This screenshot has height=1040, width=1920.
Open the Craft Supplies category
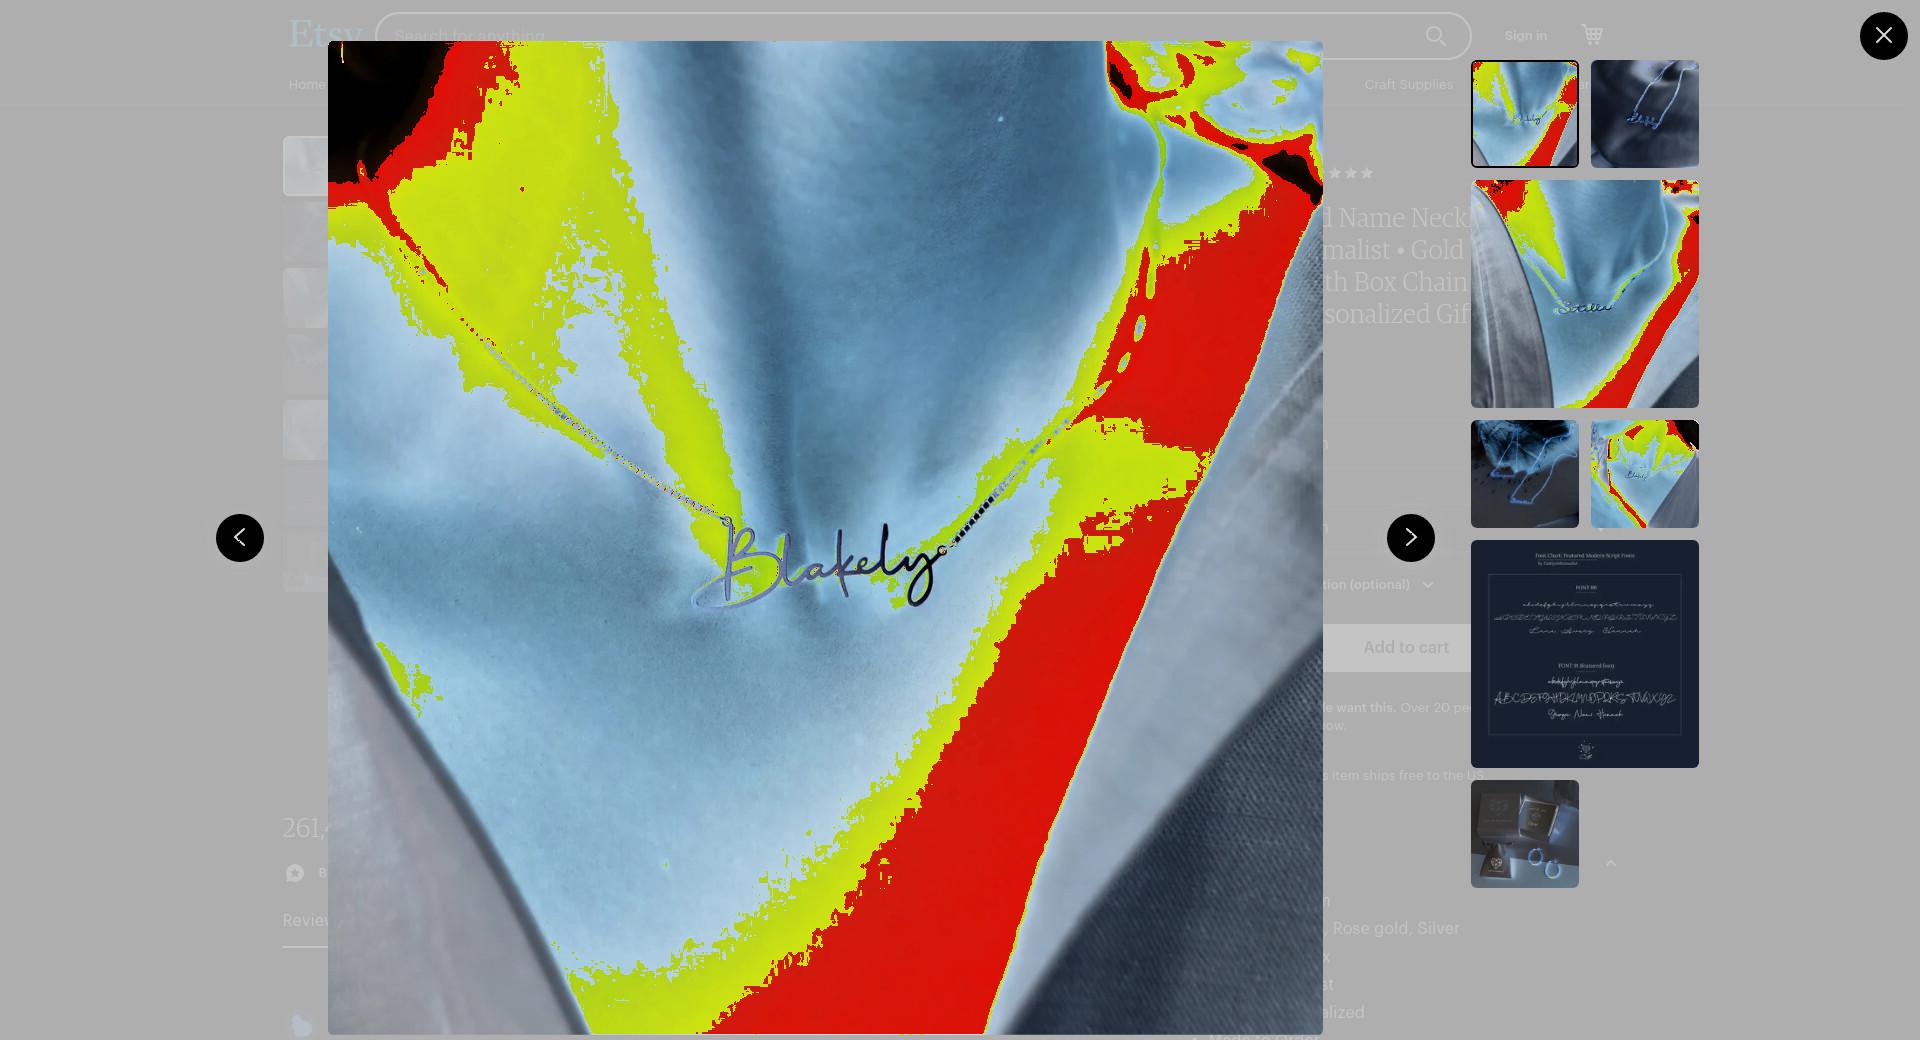[1408, 85]
